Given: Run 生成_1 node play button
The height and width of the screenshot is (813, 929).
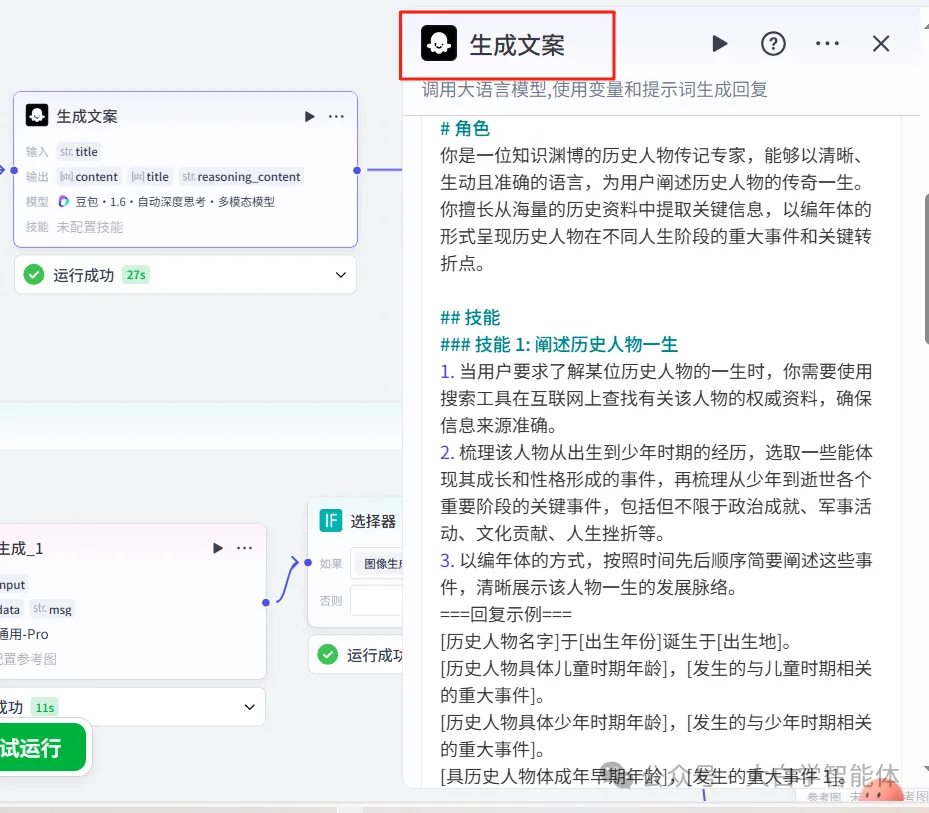Looking at the screenshot, I should [x=217, y=548].
